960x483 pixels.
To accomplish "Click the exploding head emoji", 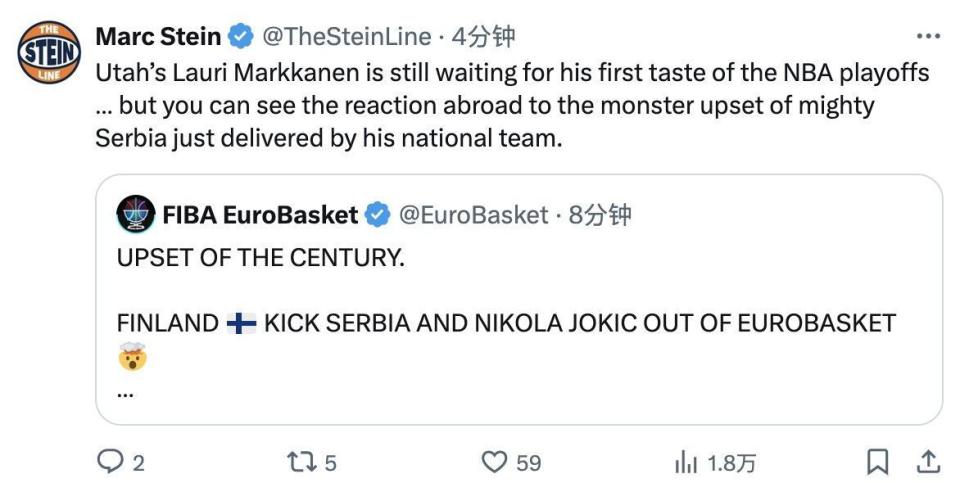I will point(132,356).
